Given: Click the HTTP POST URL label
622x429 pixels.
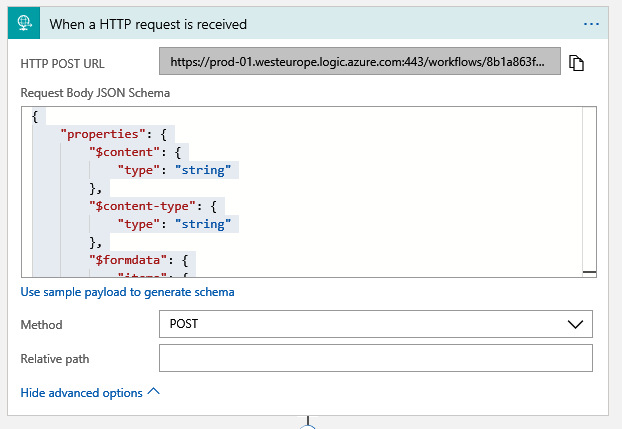Looking at the screenshot, I should 62,63.
